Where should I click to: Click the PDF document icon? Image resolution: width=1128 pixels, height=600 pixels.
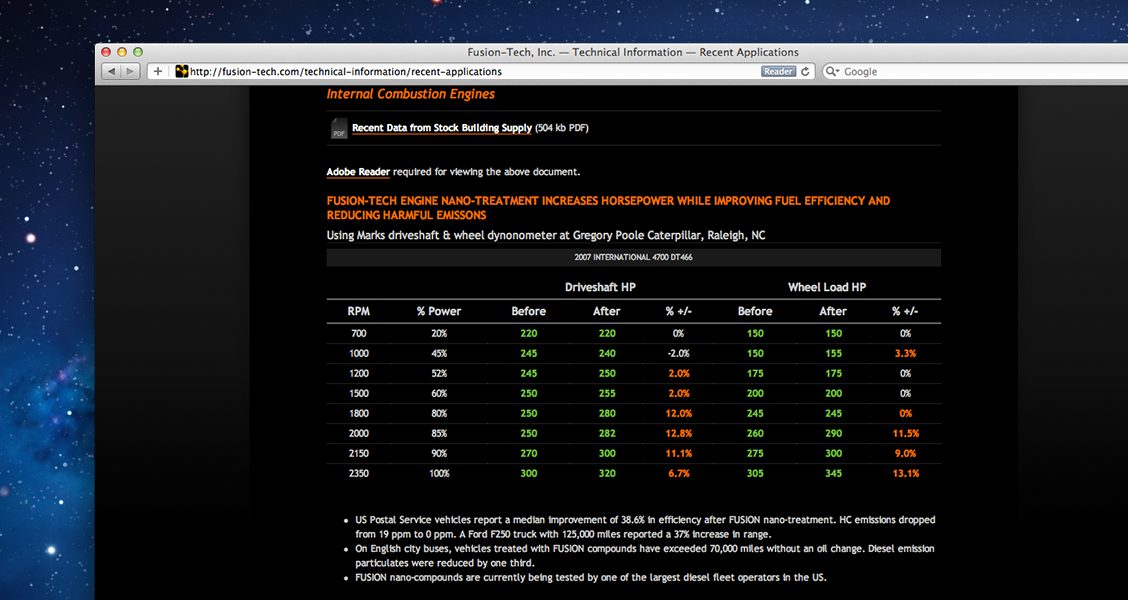tap(338, 129)
